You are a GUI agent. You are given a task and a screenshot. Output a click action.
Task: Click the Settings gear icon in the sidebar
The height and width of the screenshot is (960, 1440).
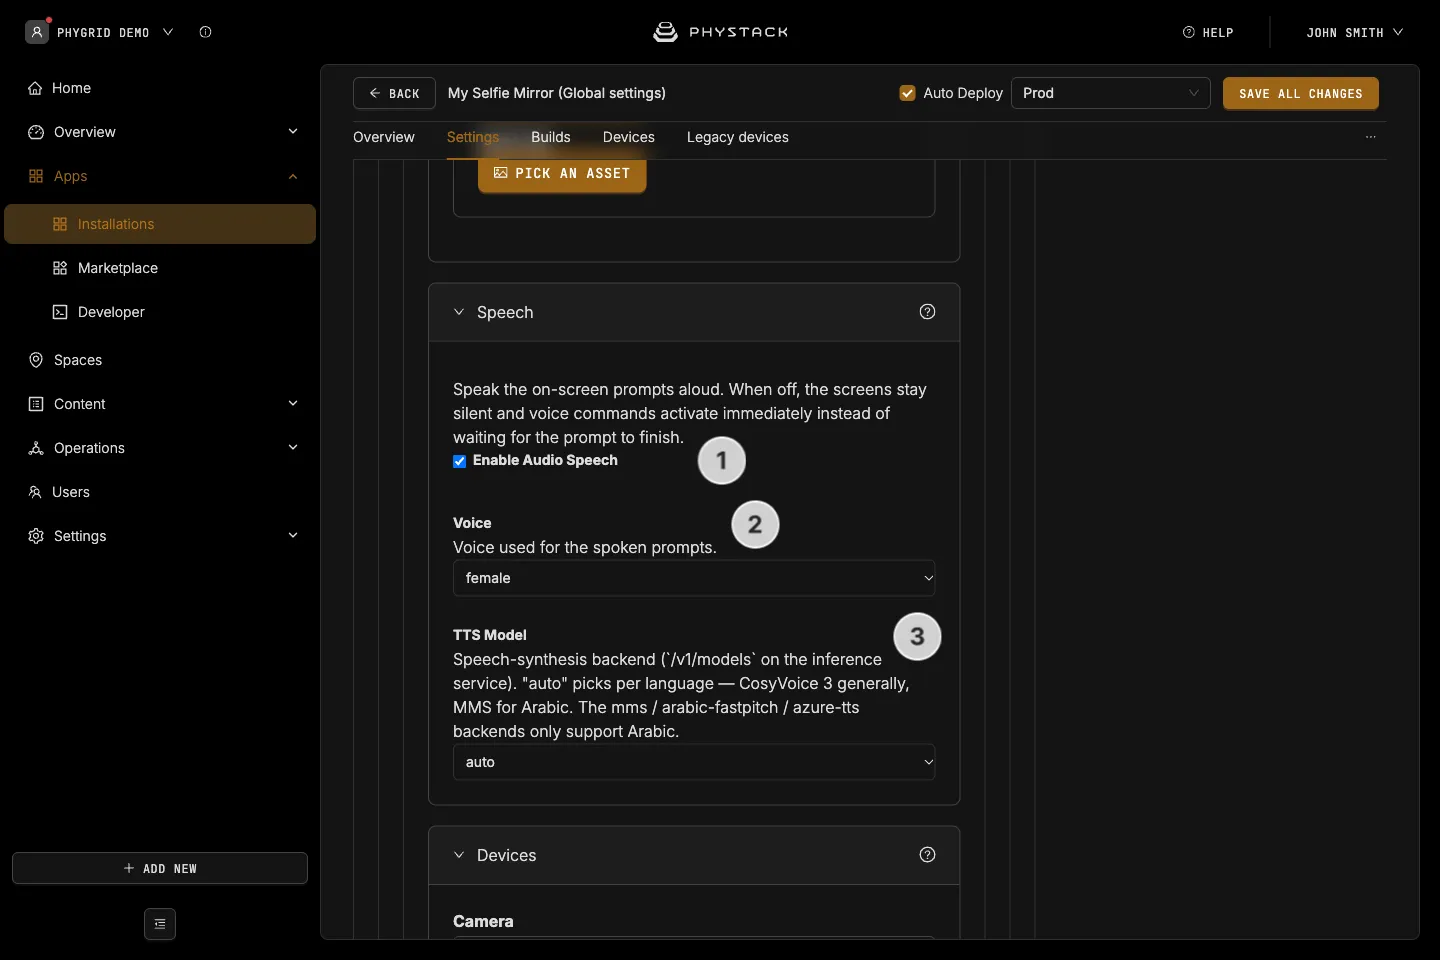point(36,536)
